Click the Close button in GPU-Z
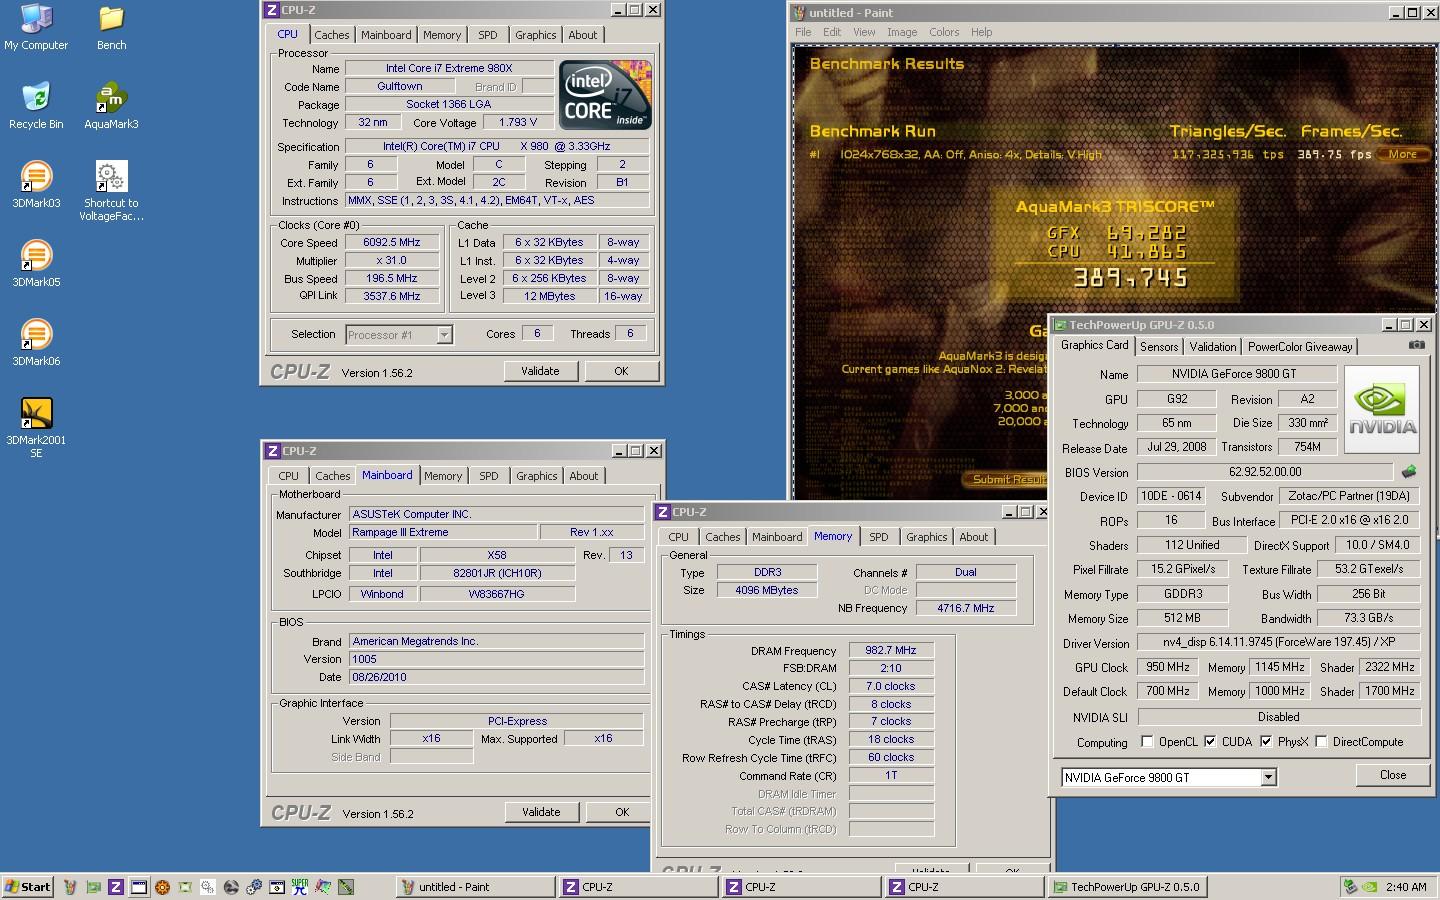Viewport: 1440px width, 900px height. pos(1392,775)
